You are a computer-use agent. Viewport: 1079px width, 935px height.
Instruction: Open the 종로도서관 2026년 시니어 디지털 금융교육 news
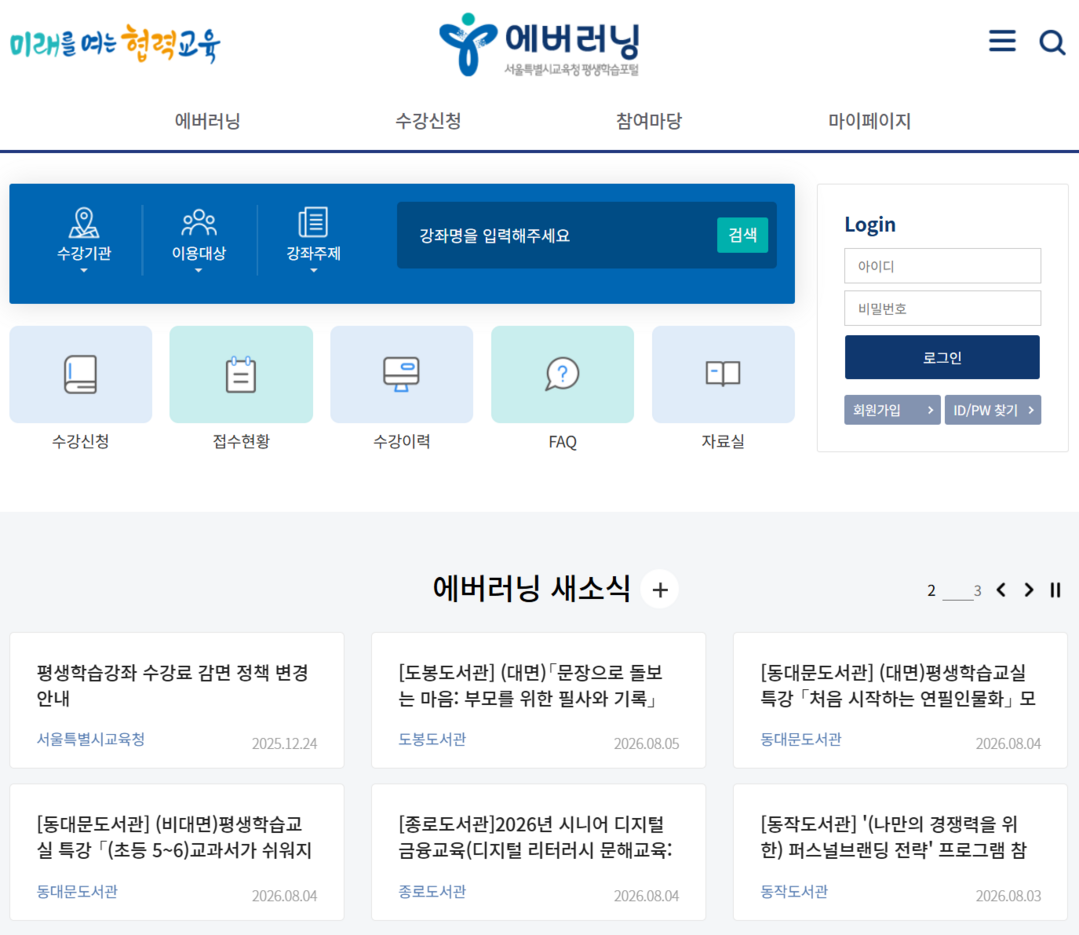[x=535, y=837]
